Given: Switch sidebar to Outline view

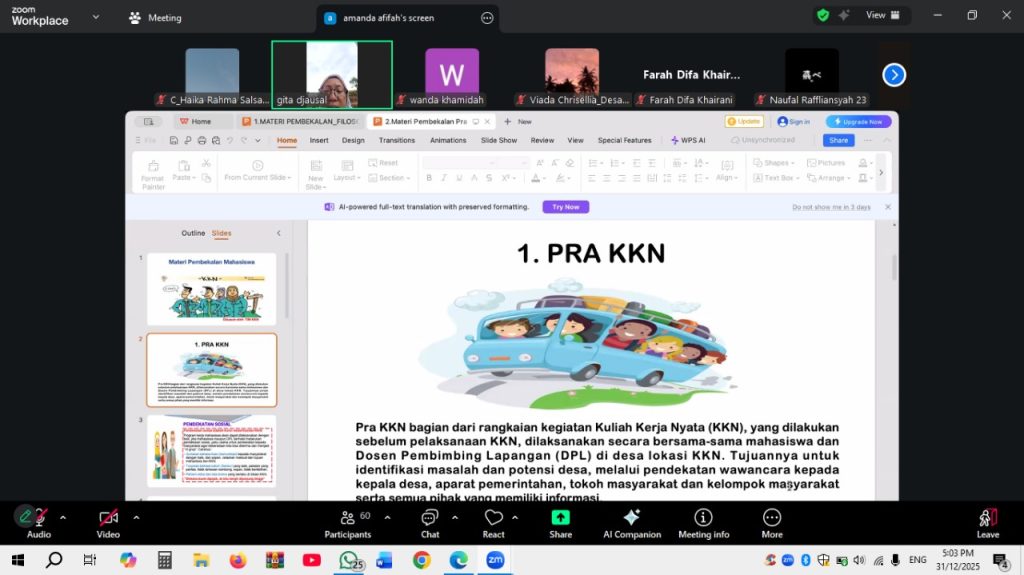Looking at the screenshot, I should pos(193,233).
